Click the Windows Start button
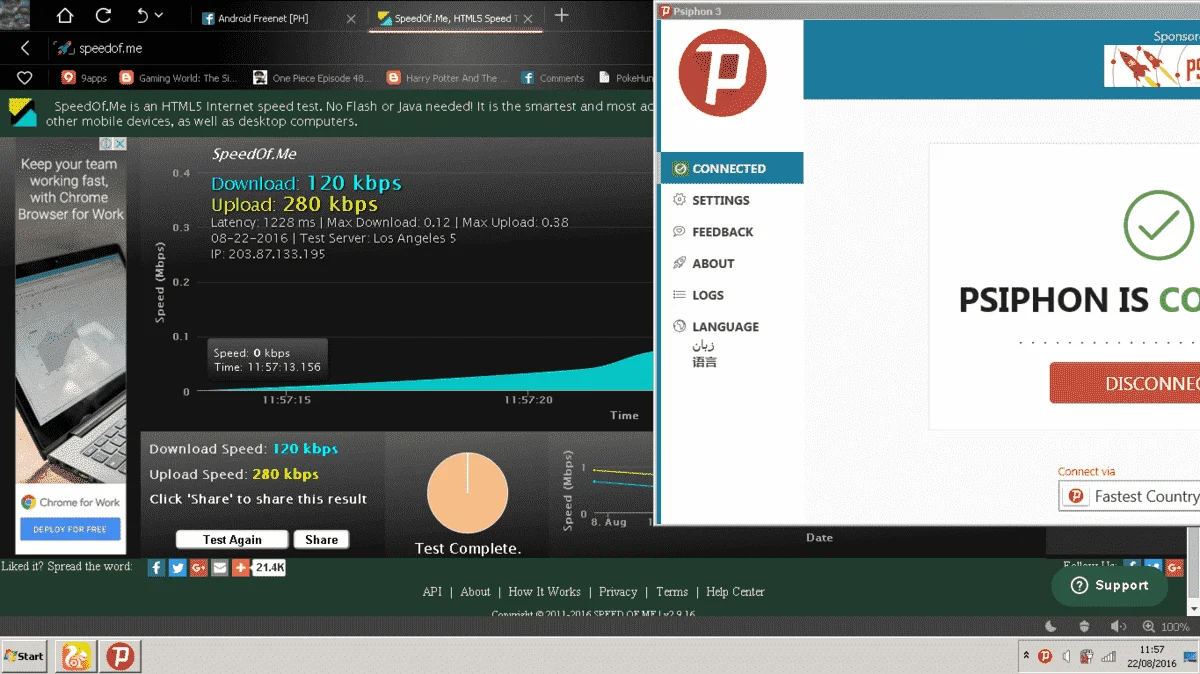The height and width of the screenshot is (674, 1200). pyautogui.click(x=24, y=656)
